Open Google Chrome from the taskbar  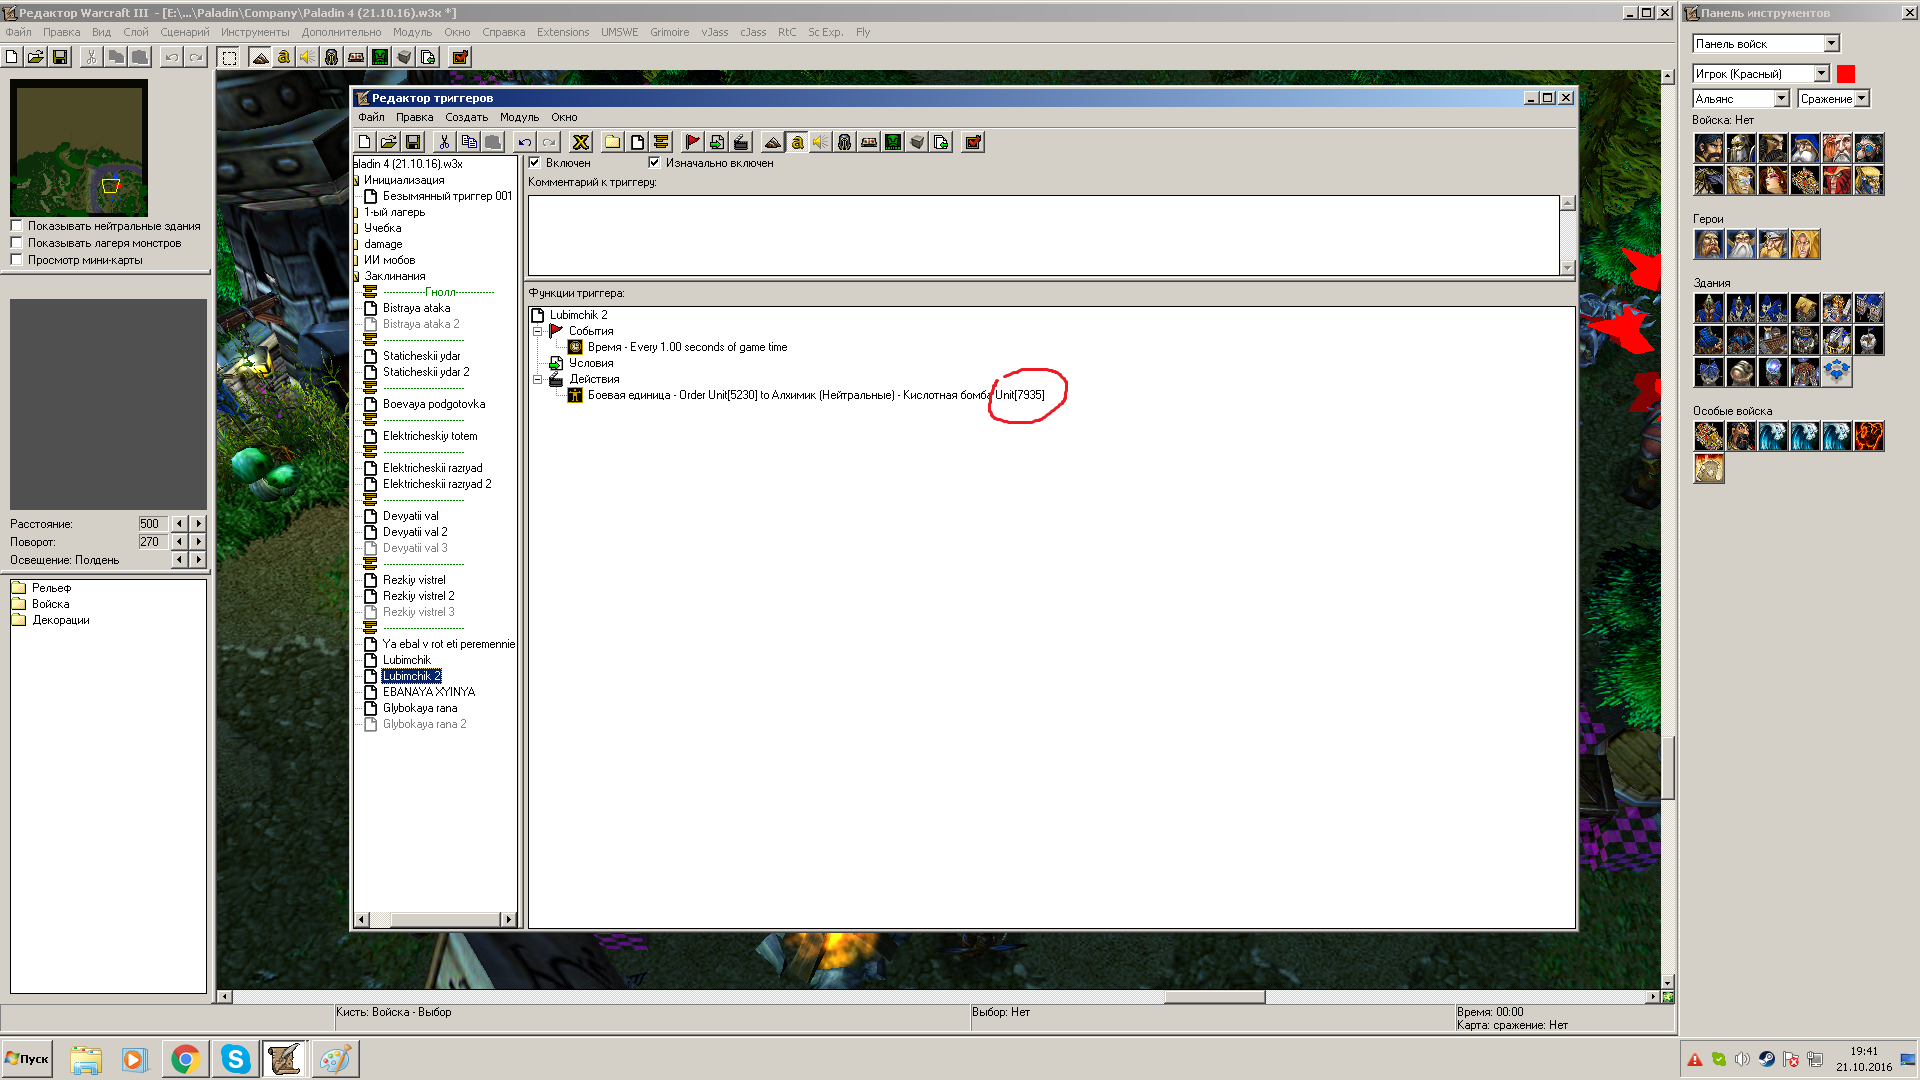click(185, 1059)
